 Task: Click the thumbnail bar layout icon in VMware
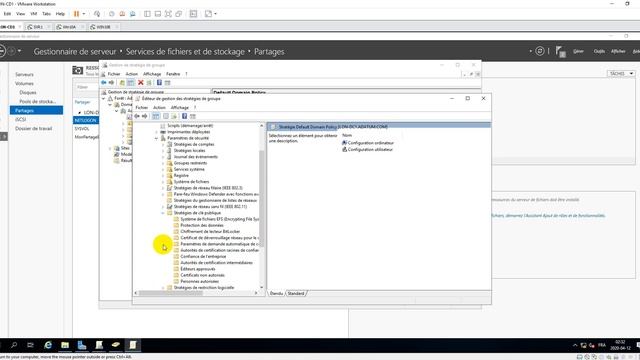[158, 14]
